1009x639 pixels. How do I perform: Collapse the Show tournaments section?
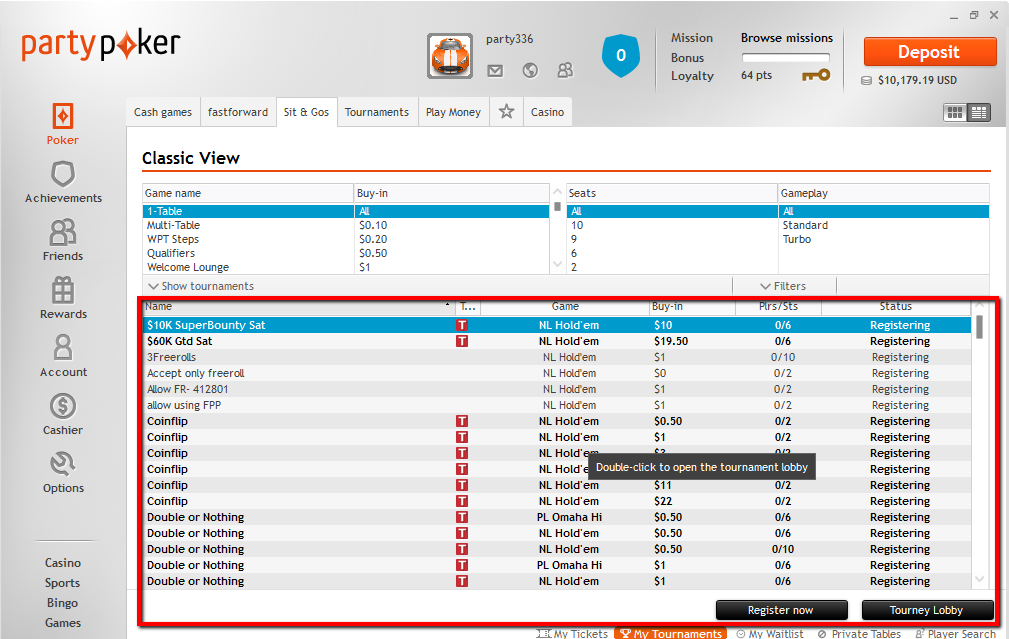(x=201, y=286)
